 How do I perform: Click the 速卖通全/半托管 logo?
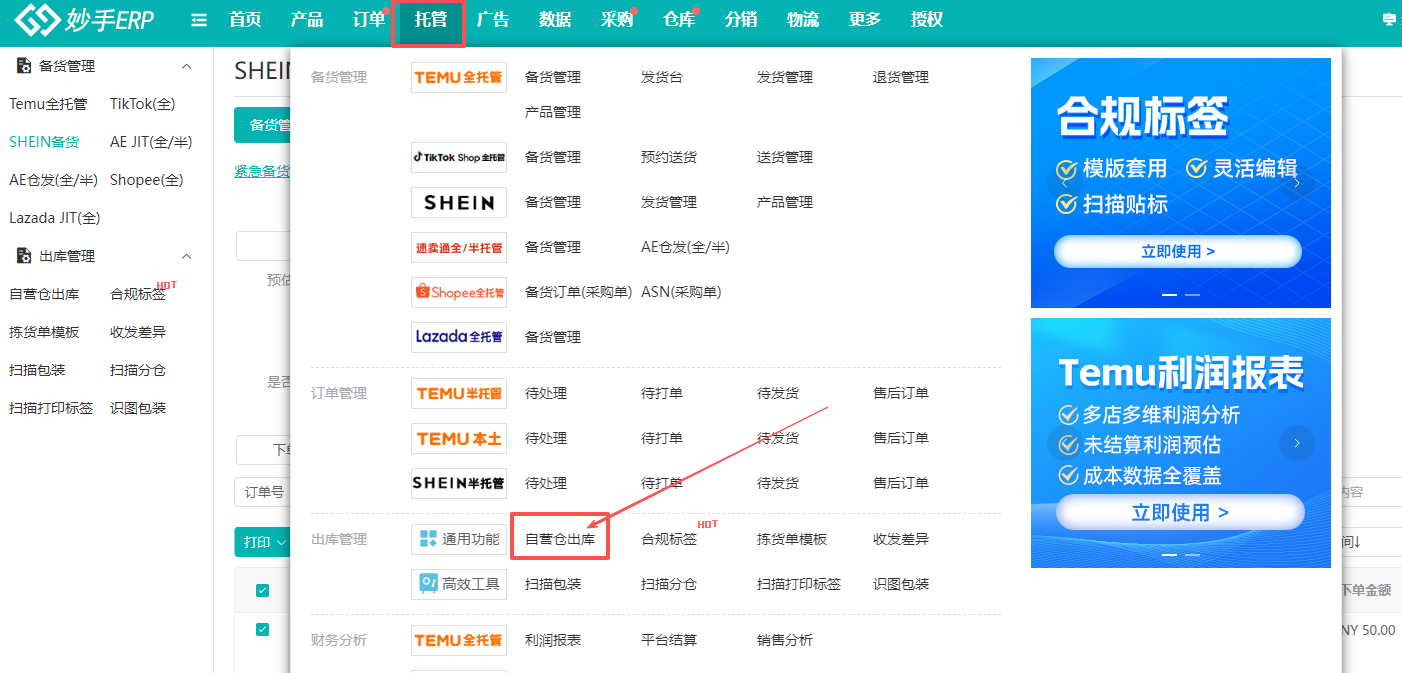coord(459,247)
